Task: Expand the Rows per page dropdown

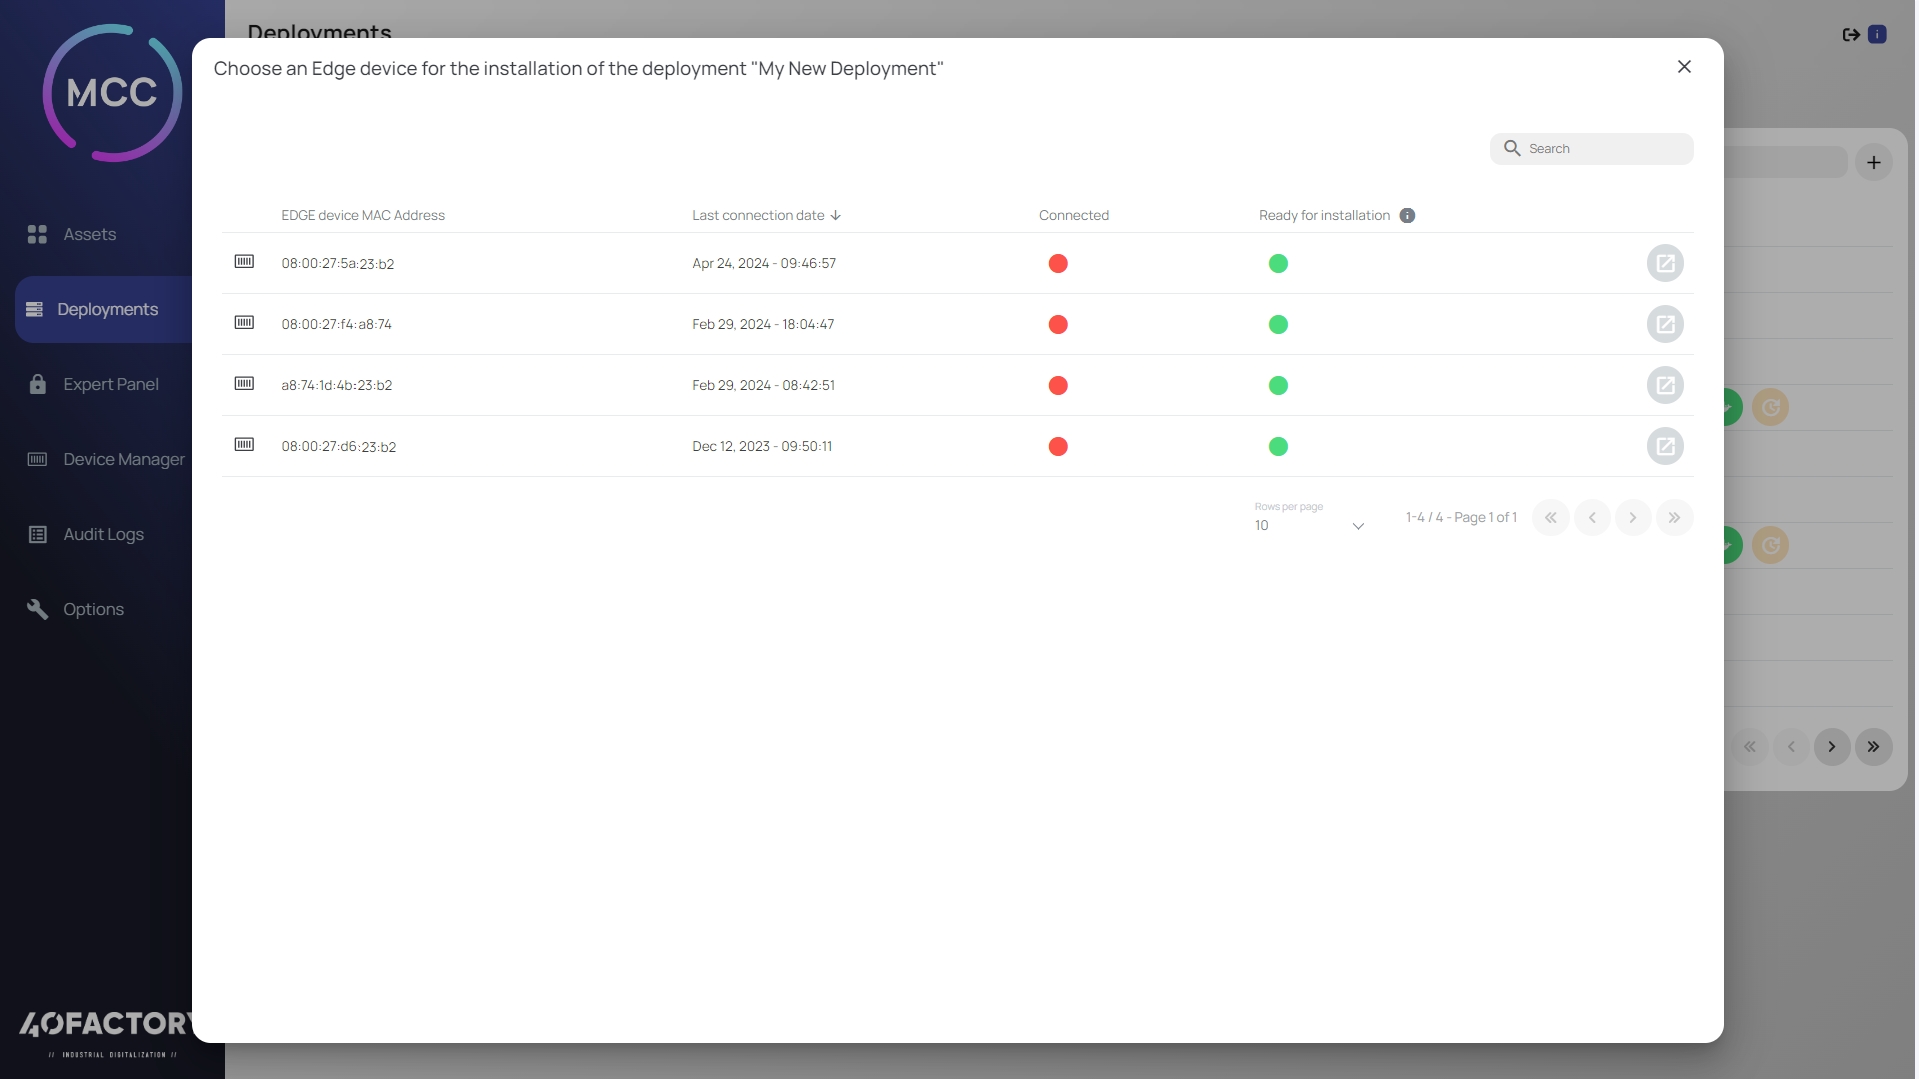Action: [1309, 526]
